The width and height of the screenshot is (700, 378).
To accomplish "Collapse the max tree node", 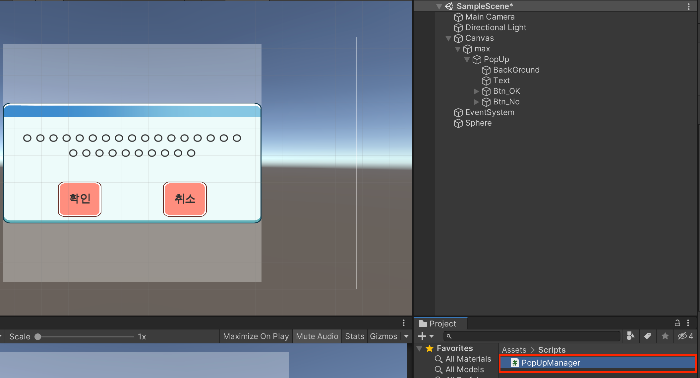I will point(458,49).
